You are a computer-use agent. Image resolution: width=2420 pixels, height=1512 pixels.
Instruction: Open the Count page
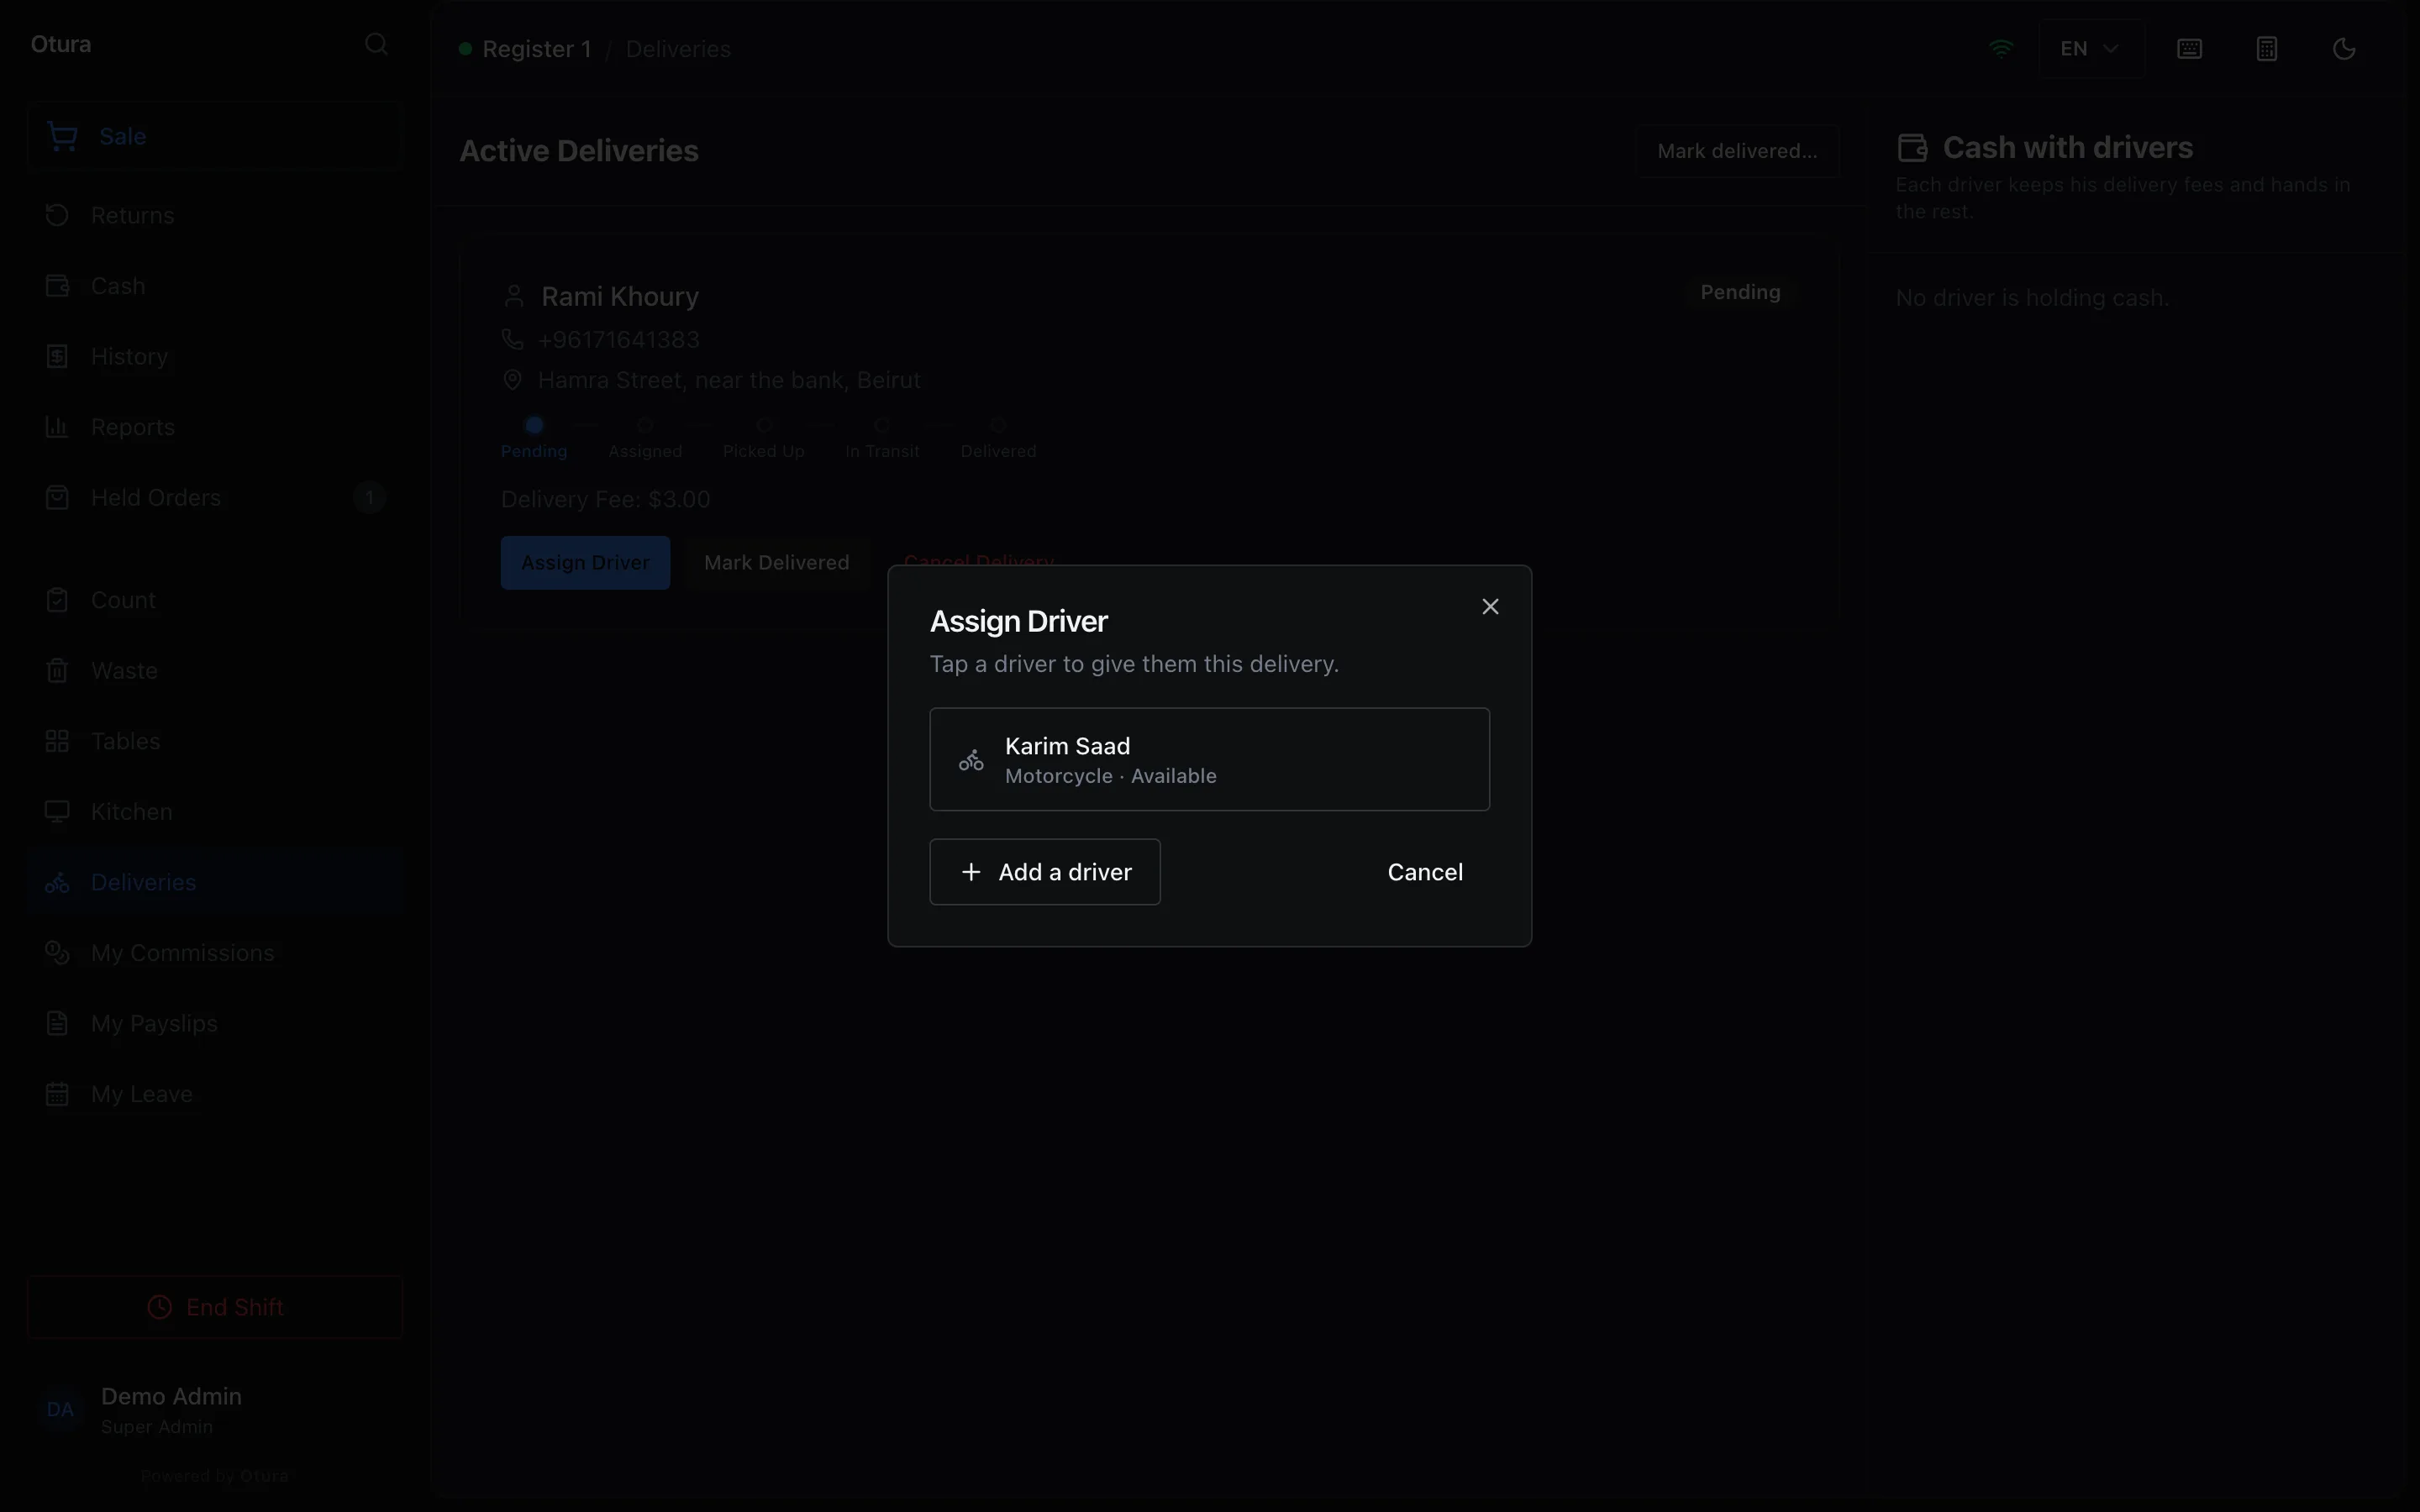pos(215,600)
